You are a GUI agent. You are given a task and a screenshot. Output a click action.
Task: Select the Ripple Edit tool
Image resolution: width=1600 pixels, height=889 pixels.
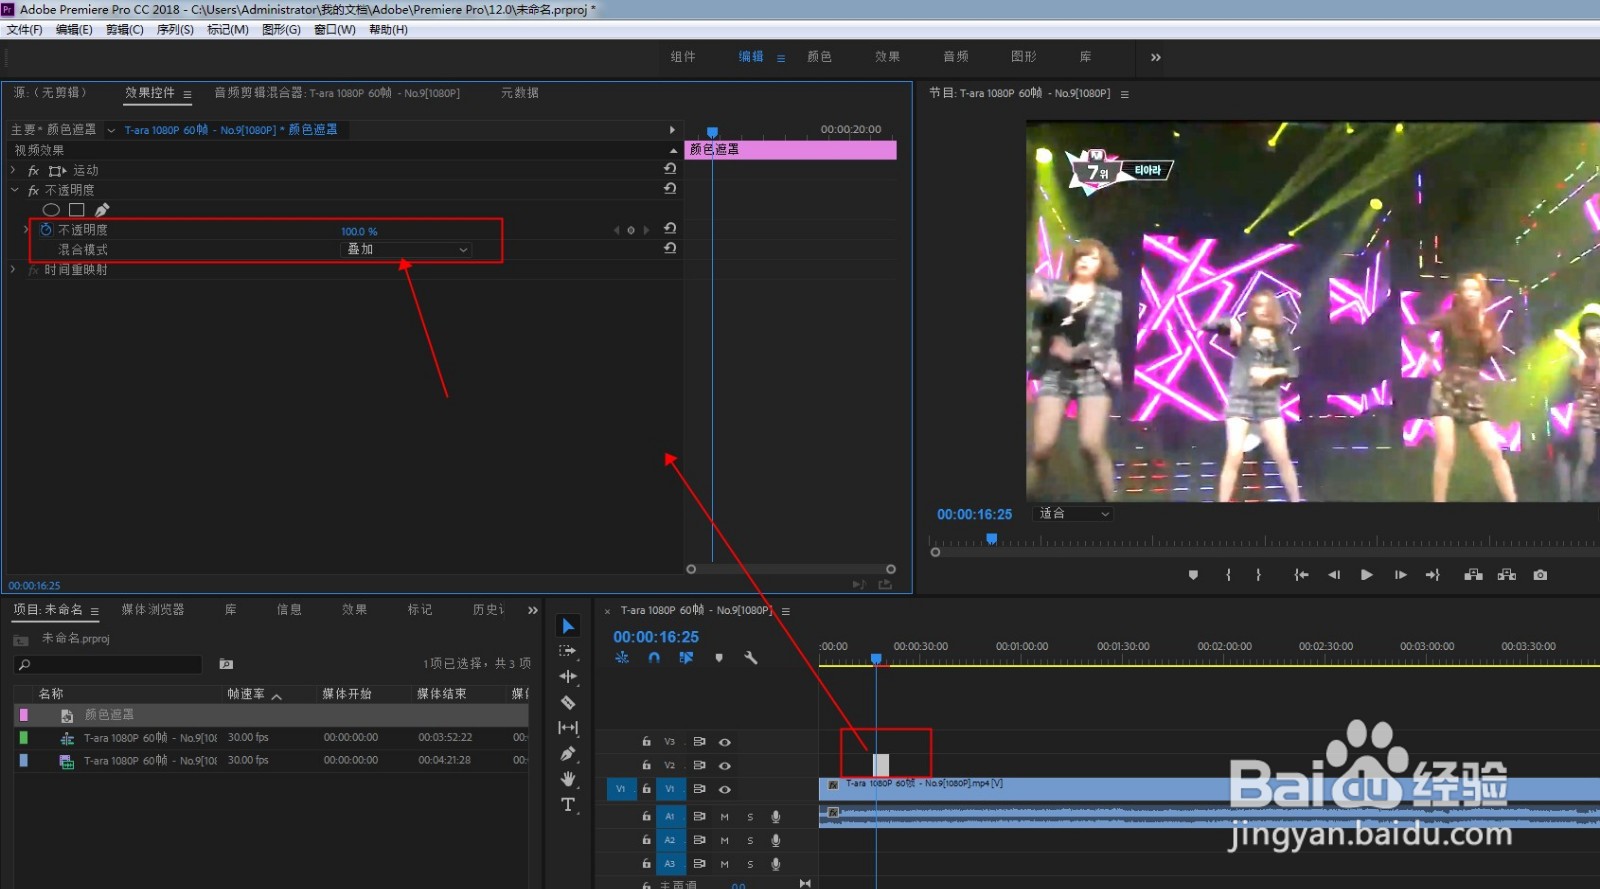click(568, 677)
